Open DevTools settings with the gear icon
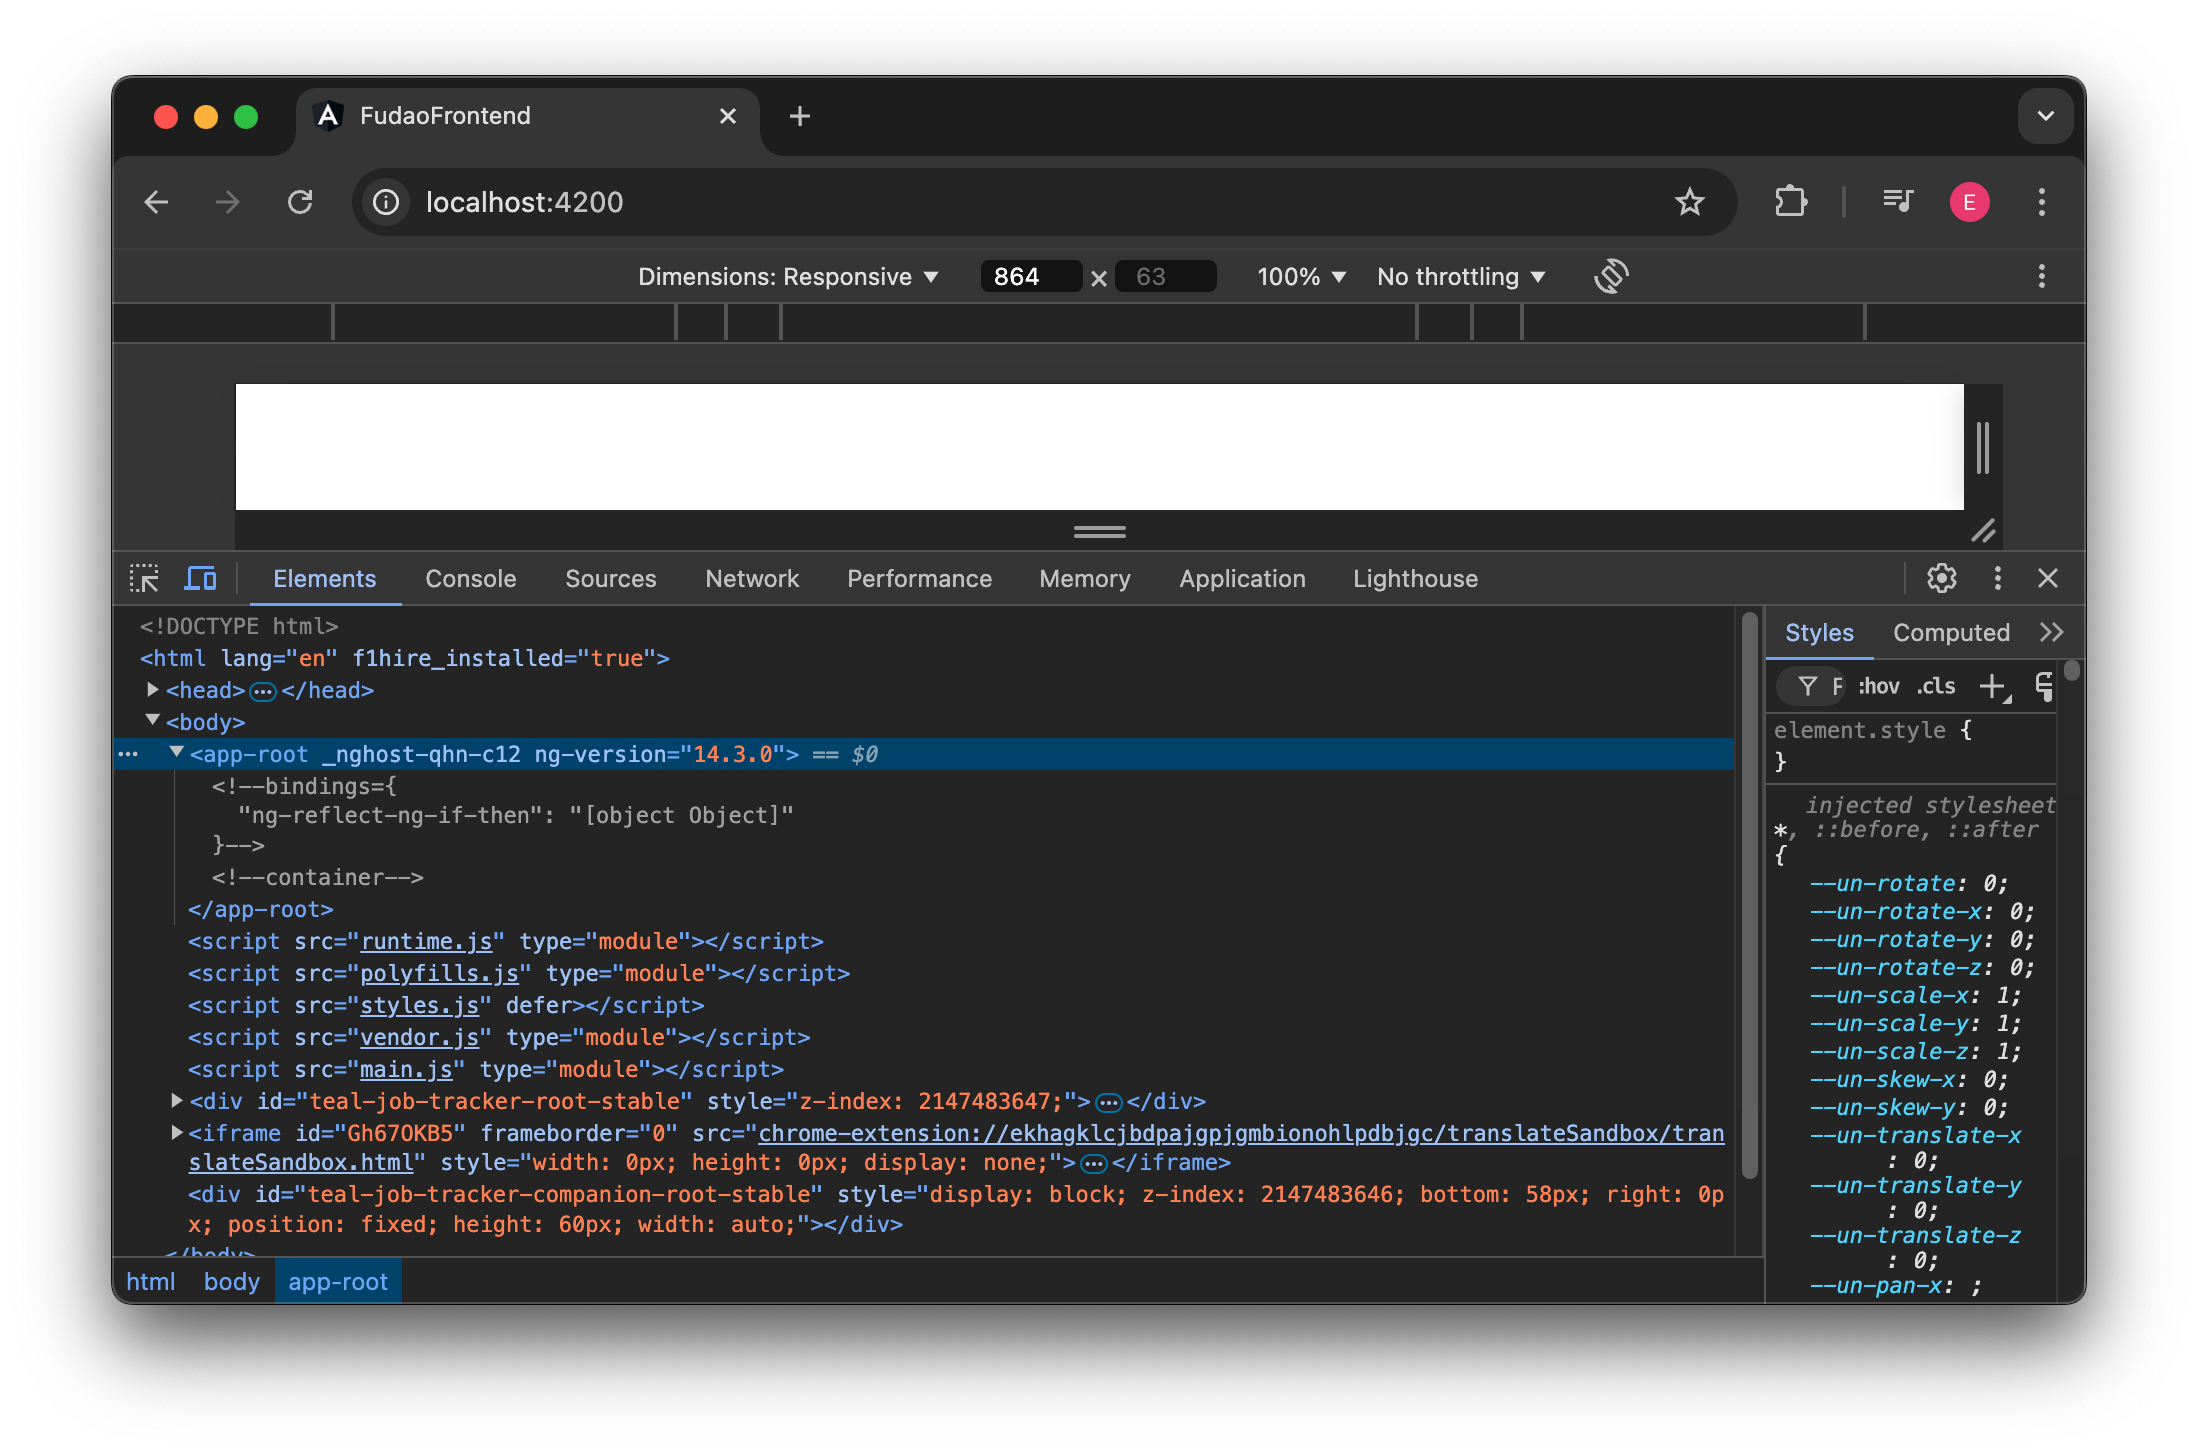The height and width of the screenshot is (1452, 2198). click(x=1941, y=578)
